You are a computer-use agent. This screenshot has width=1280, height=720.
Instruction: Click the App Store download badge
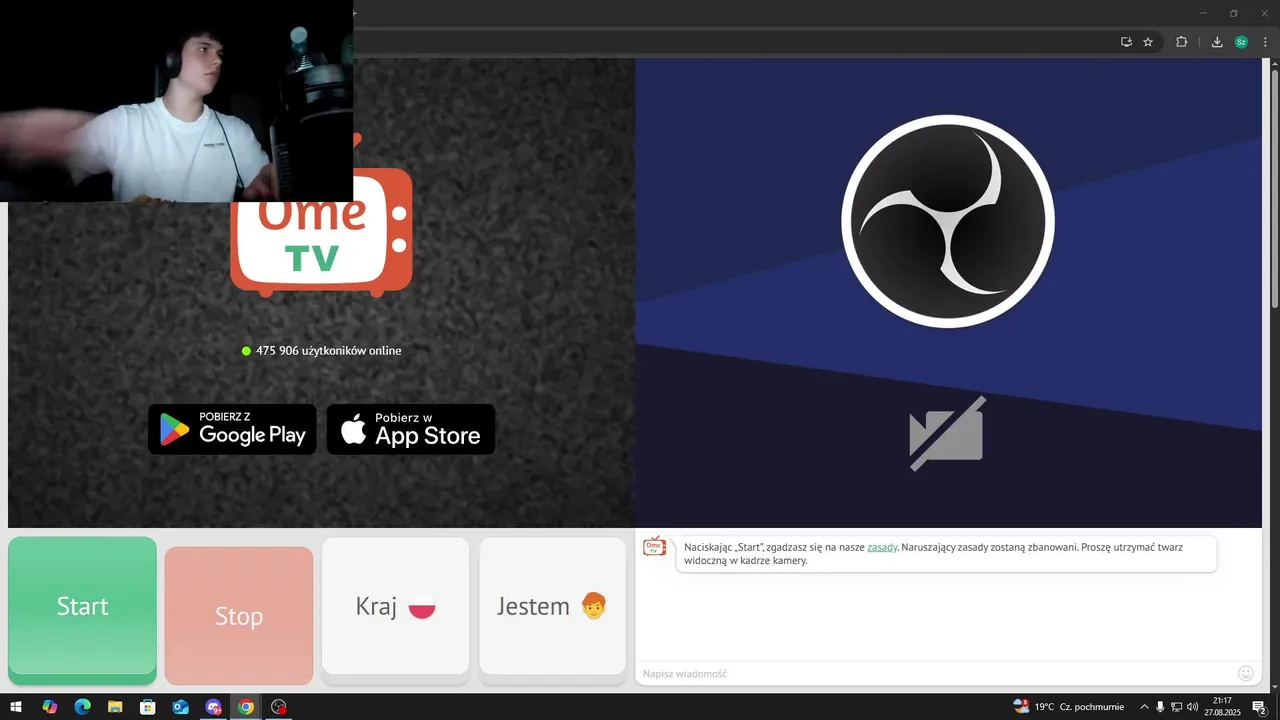(411, 429)
